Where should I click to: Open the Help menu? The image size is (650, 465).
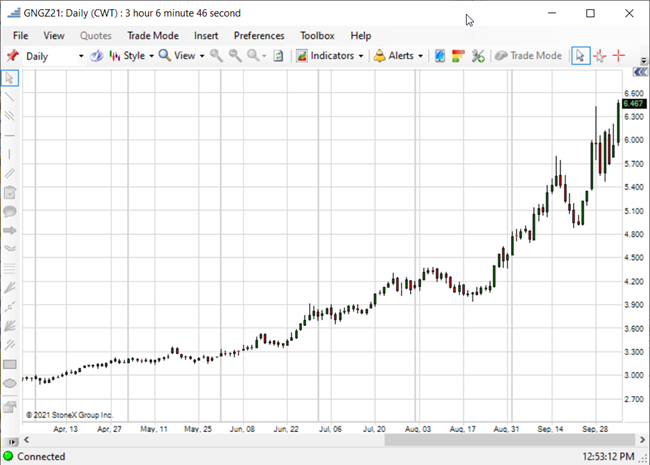[361, 36]
